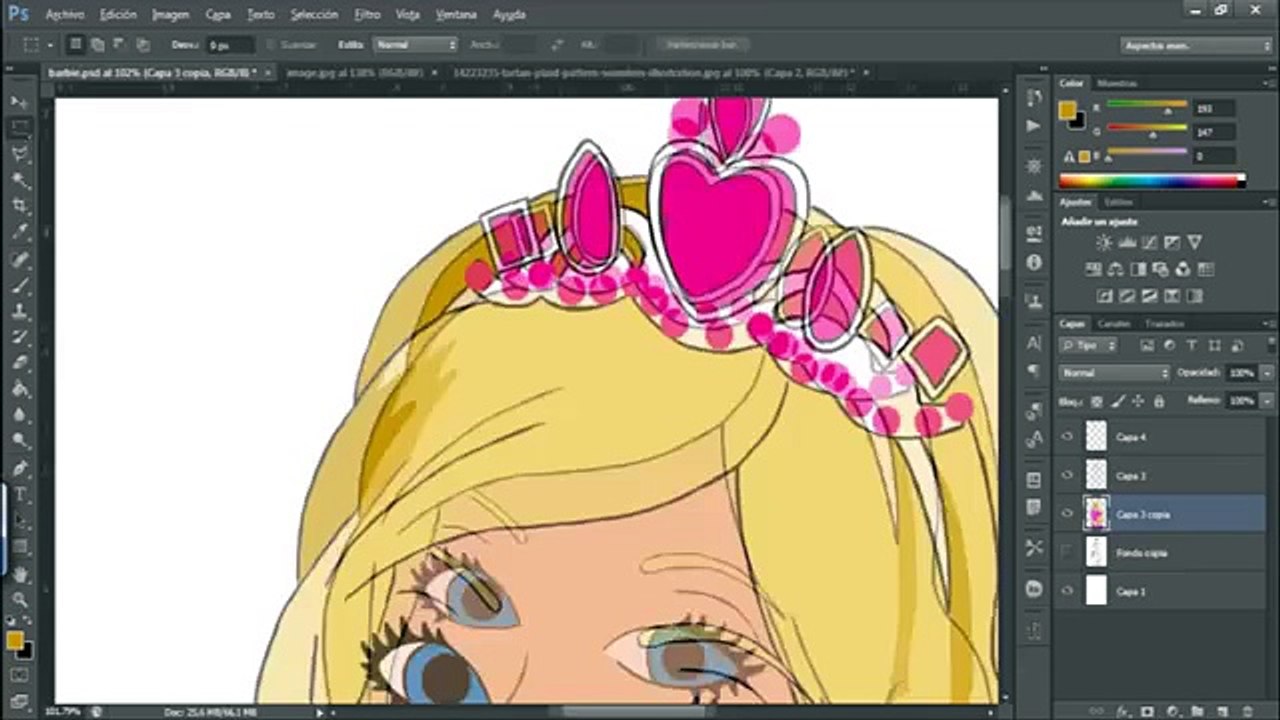1280x720 pixels.
Task: Select the Brush tool
Action: (x=19, y=287)
